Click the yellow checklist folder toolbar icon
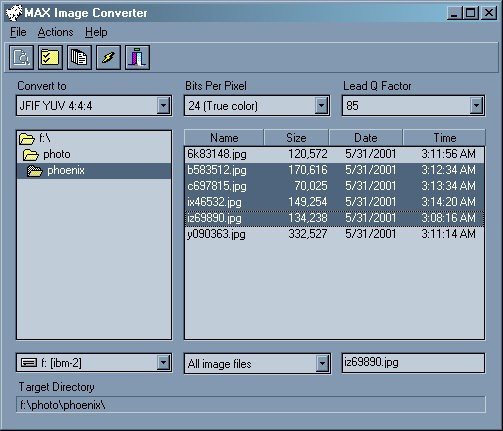 click(x=50, y=57)
